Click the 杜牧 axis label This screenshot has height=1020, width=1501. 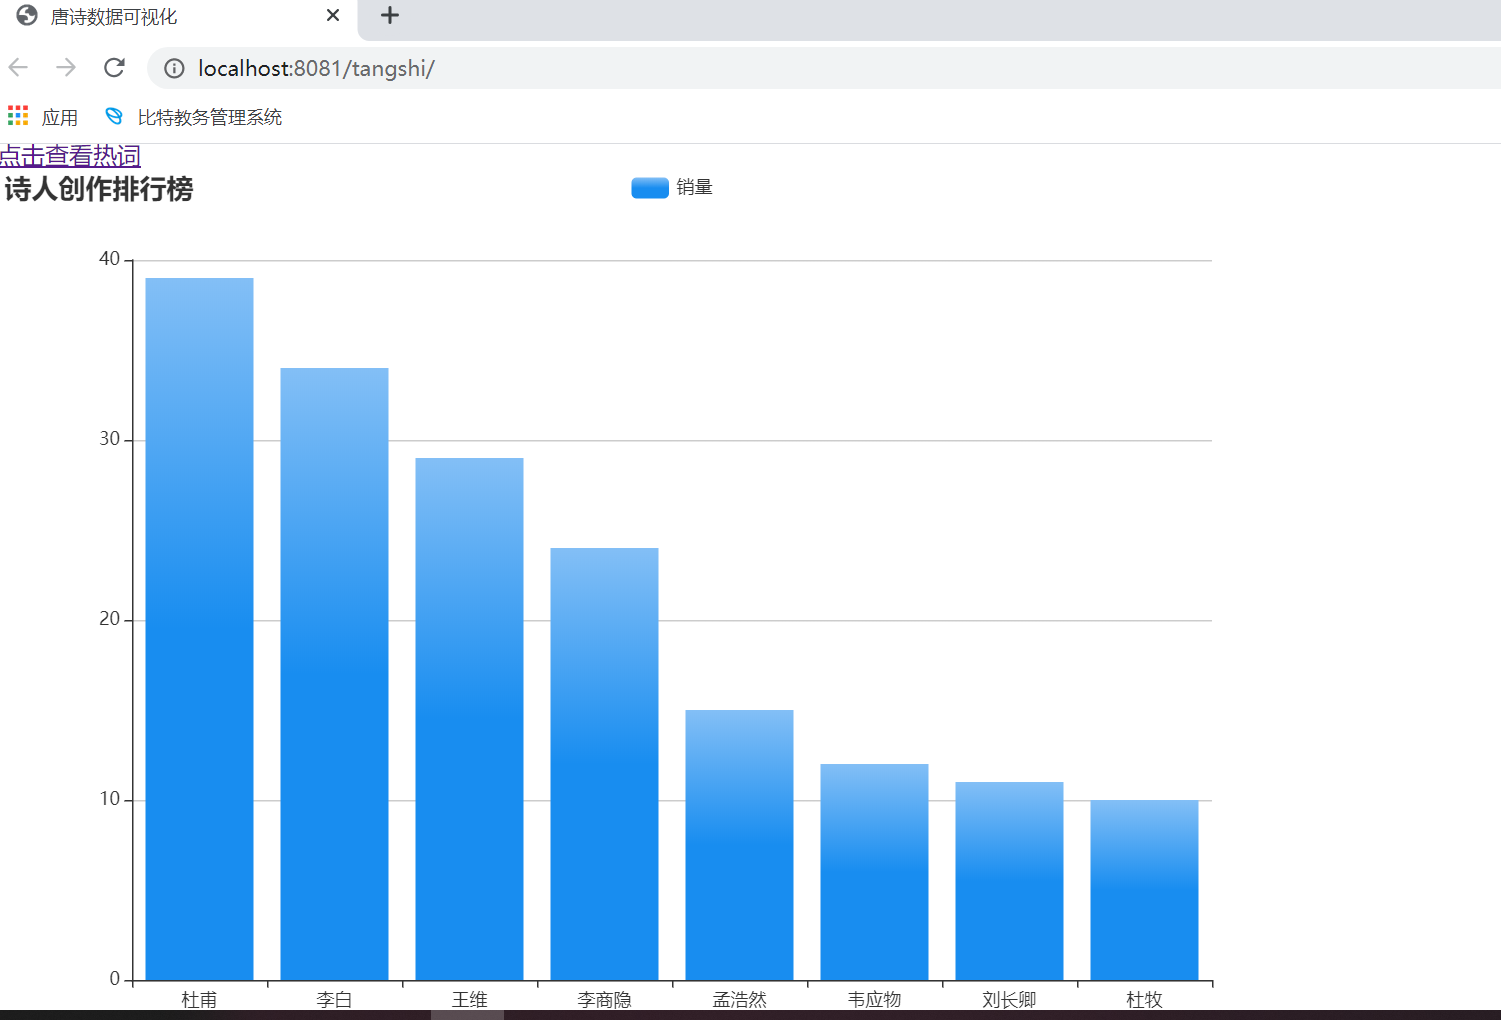pos(1144,999)
